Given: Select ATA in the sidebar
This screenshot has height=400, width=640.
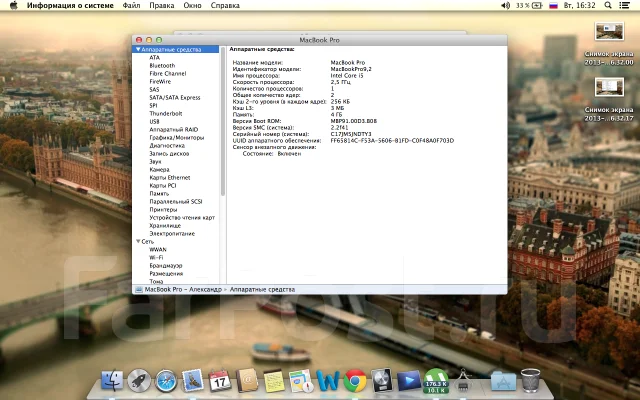Looking at the screenshot, I should (154, 58).
